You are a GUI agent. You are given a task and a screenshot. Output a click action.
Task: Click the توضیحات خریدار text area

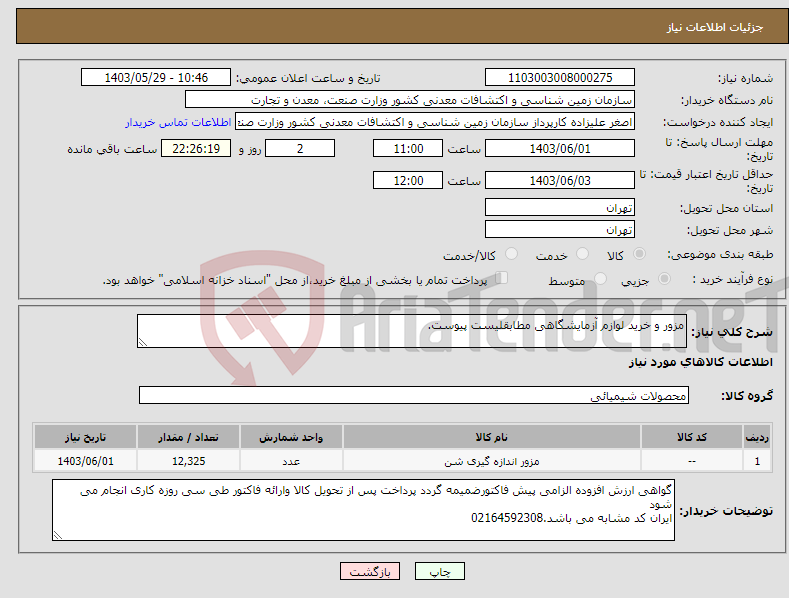[x=363, y=510]
